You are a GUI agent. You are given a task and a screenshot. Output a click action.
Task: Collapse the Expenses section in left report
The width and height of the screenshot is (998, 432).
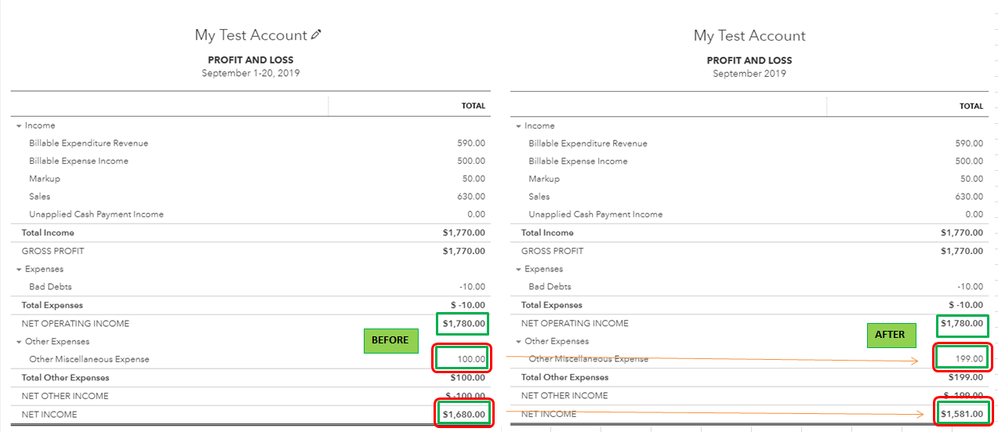[x=19, y=269]
